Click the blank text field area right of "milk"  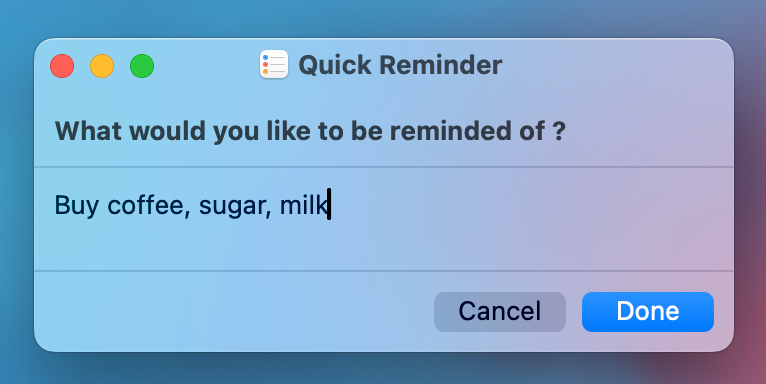click(532, 205)
